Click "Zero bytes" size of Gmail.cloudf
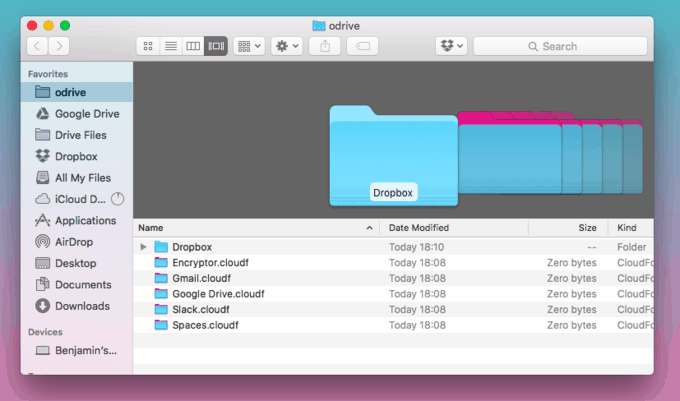This screenshot has height=401, width=680. [x=572, y=278]
